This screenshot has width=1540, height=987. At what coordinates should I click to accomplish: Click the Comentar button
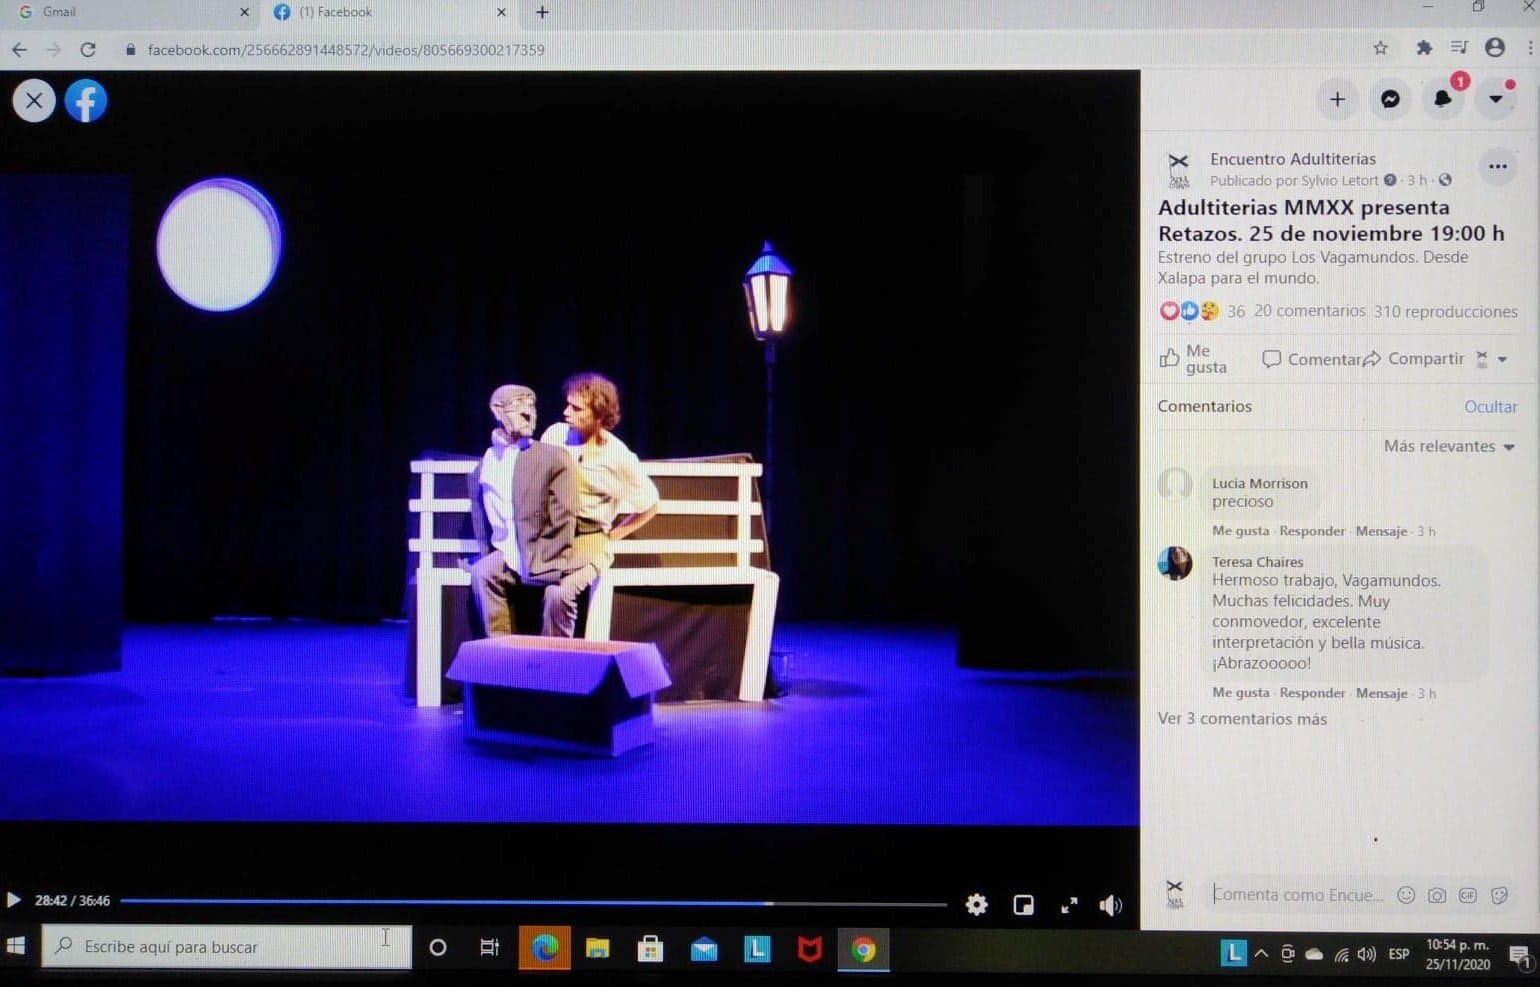tap(1311, 359)
